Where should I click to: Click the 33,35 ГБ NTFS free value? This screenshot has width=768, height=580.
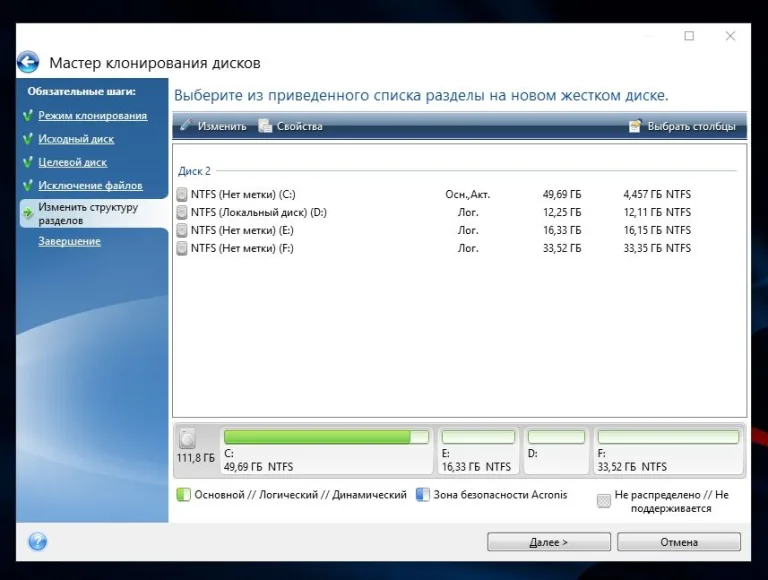(657, 248)
